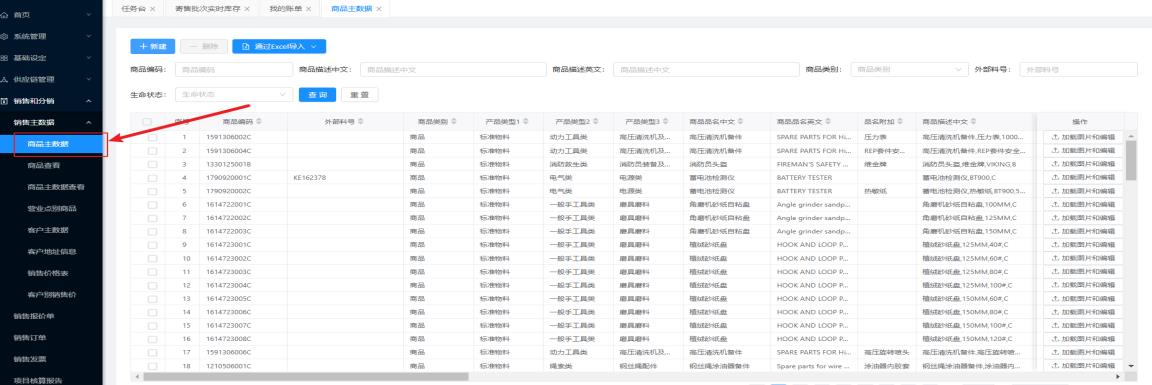Sort by the 产品类型3 column sort icon
Screen dimensions: 1152x385
pos(666,121)
